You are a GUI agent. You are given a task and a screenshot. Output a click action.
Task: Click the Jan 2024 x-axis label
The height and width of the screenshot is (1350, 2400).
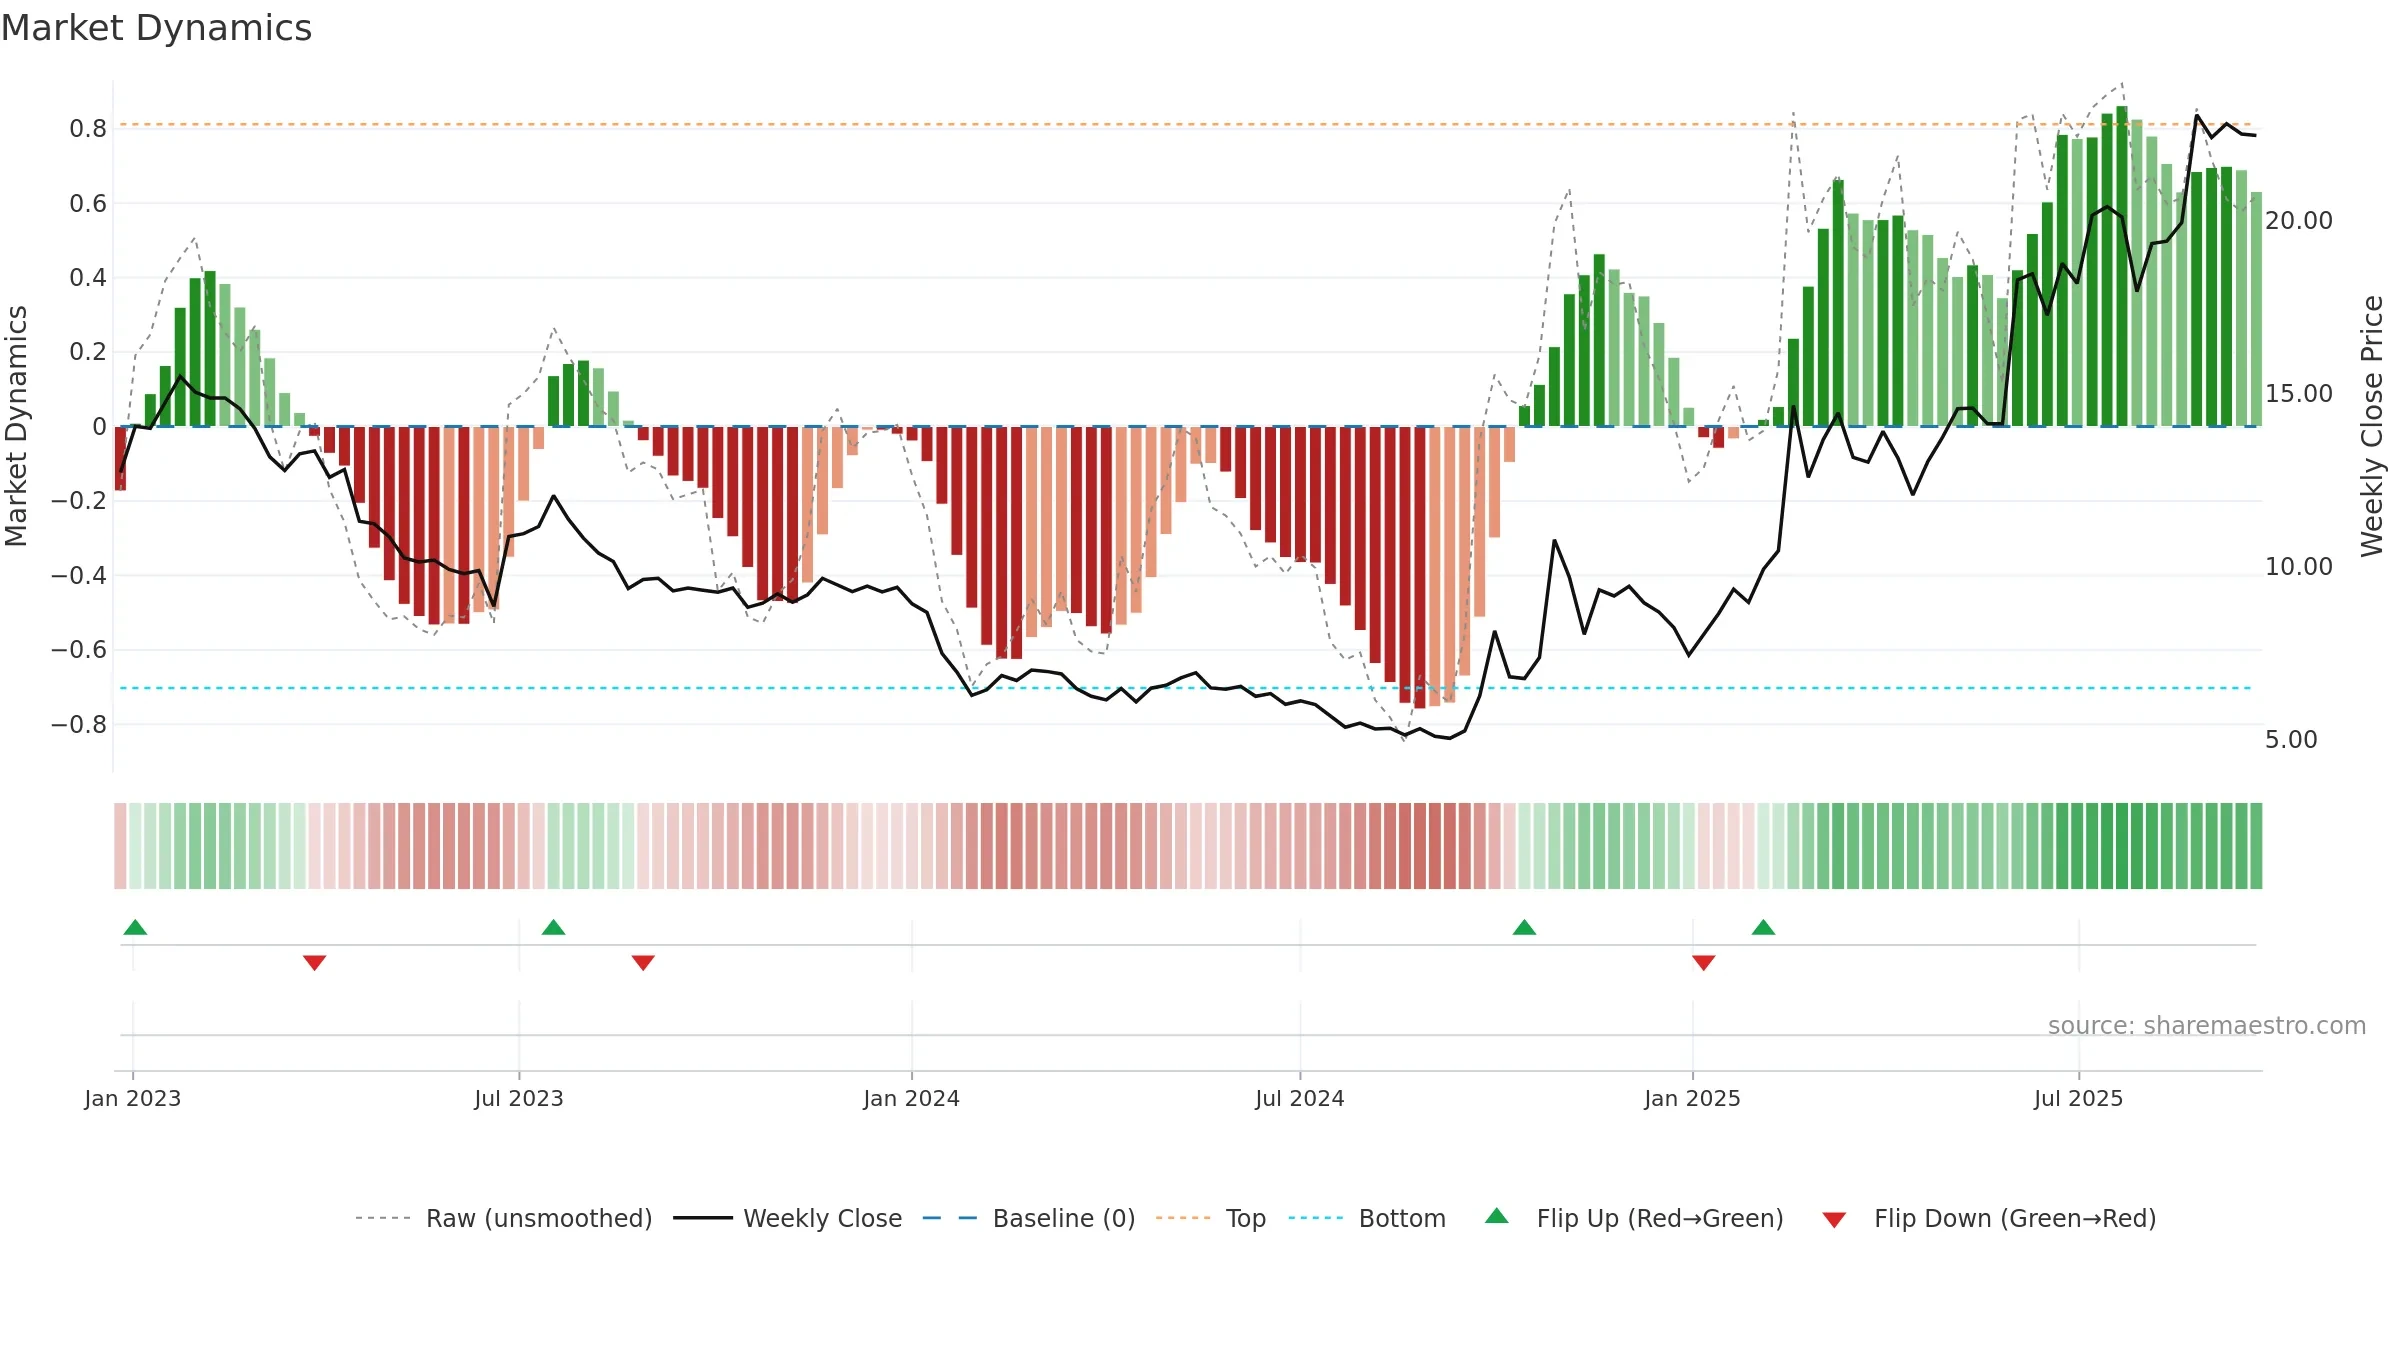coord(912,1098)
